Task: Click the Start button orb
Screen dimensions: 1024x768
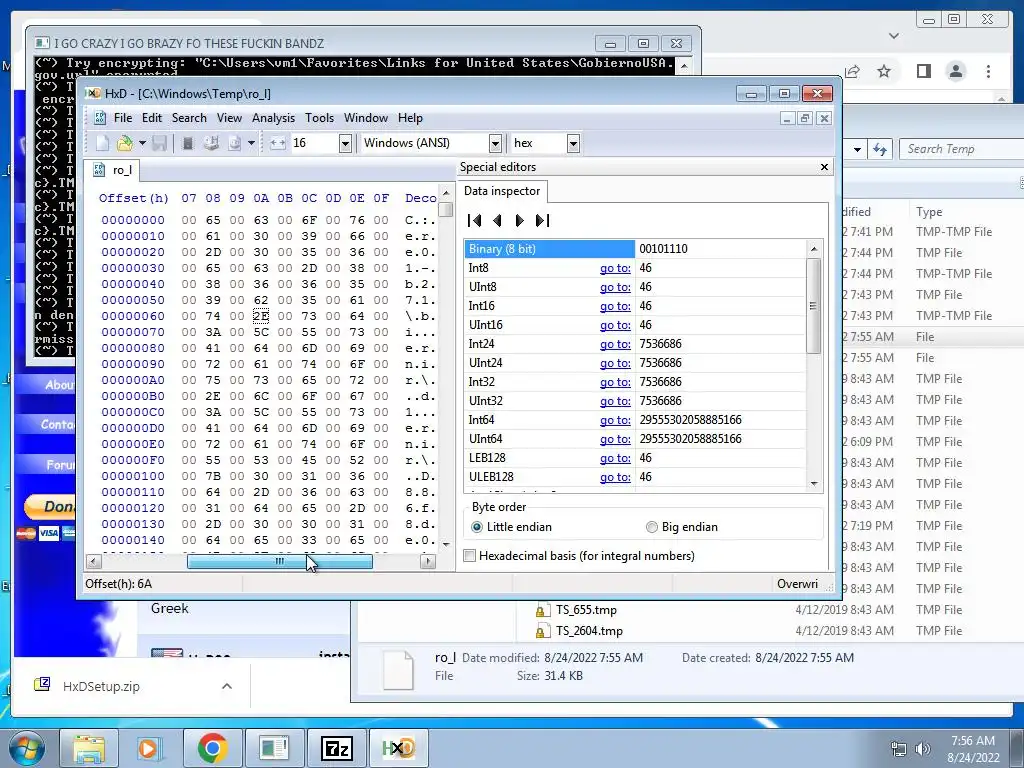Action: 27,748
